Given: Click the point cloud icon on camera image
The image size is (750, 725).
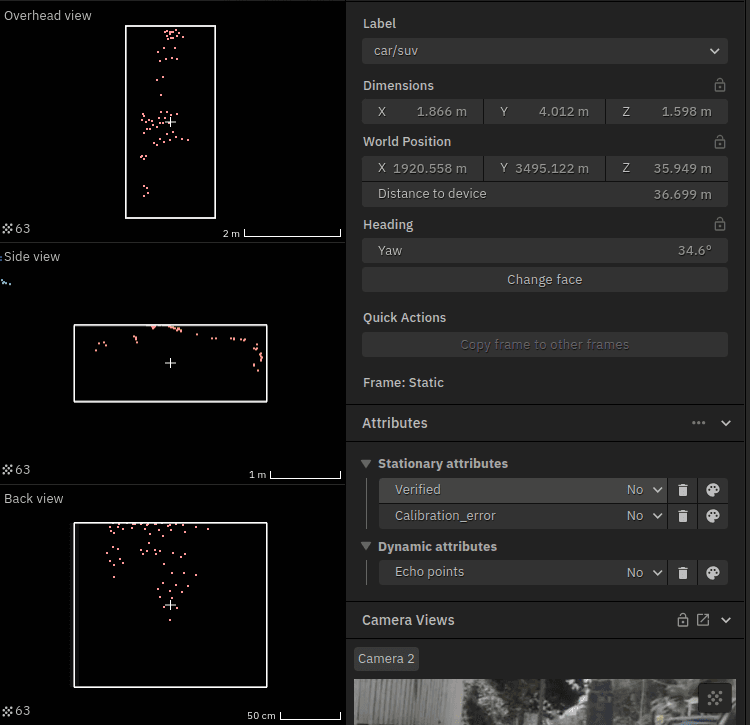Looking at the screenshot, I should (714, 697).
